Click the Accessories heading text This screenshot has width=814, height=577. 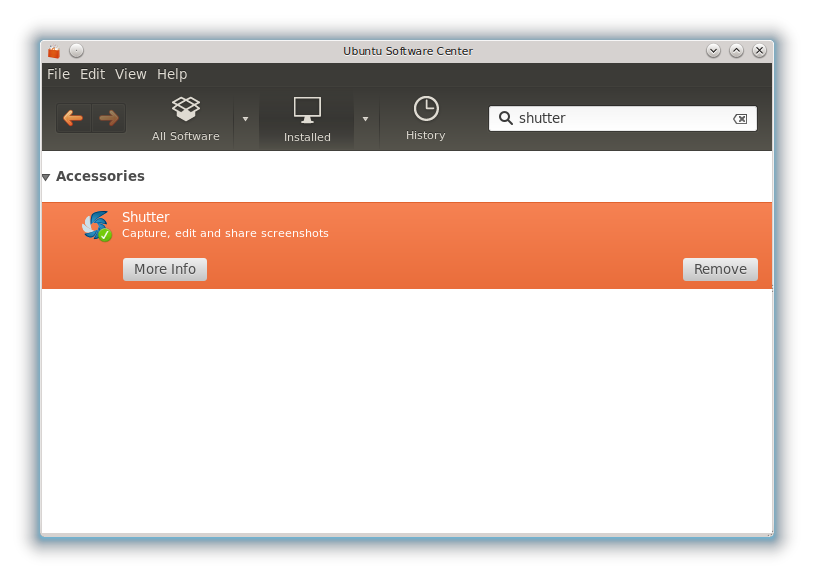[x=100, y=176]
